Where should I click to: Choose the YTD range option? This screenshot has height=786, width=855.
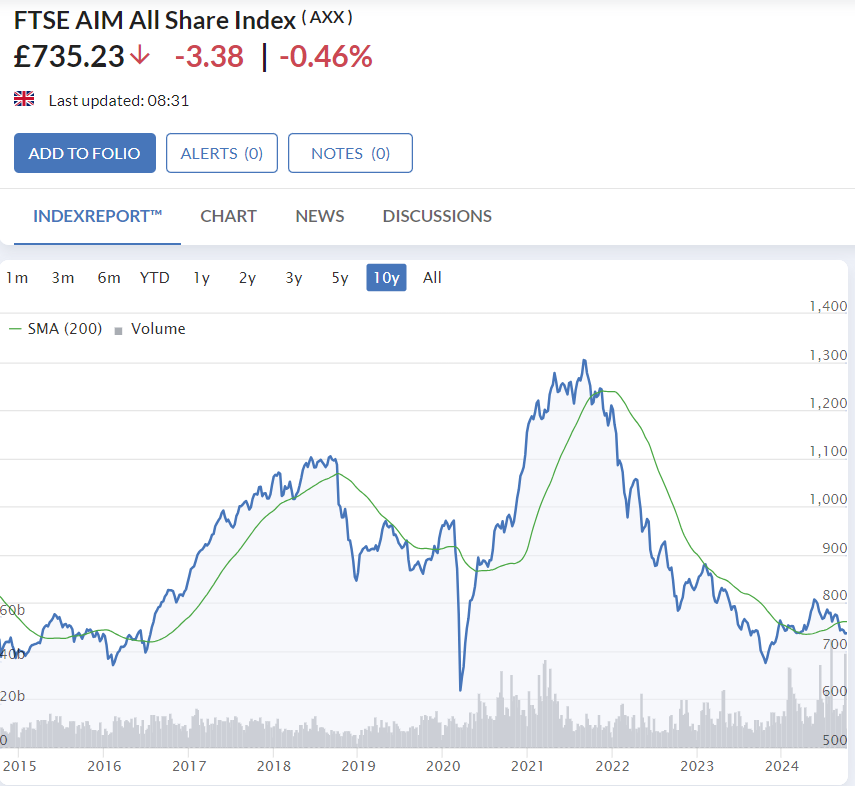coord(154,278)
